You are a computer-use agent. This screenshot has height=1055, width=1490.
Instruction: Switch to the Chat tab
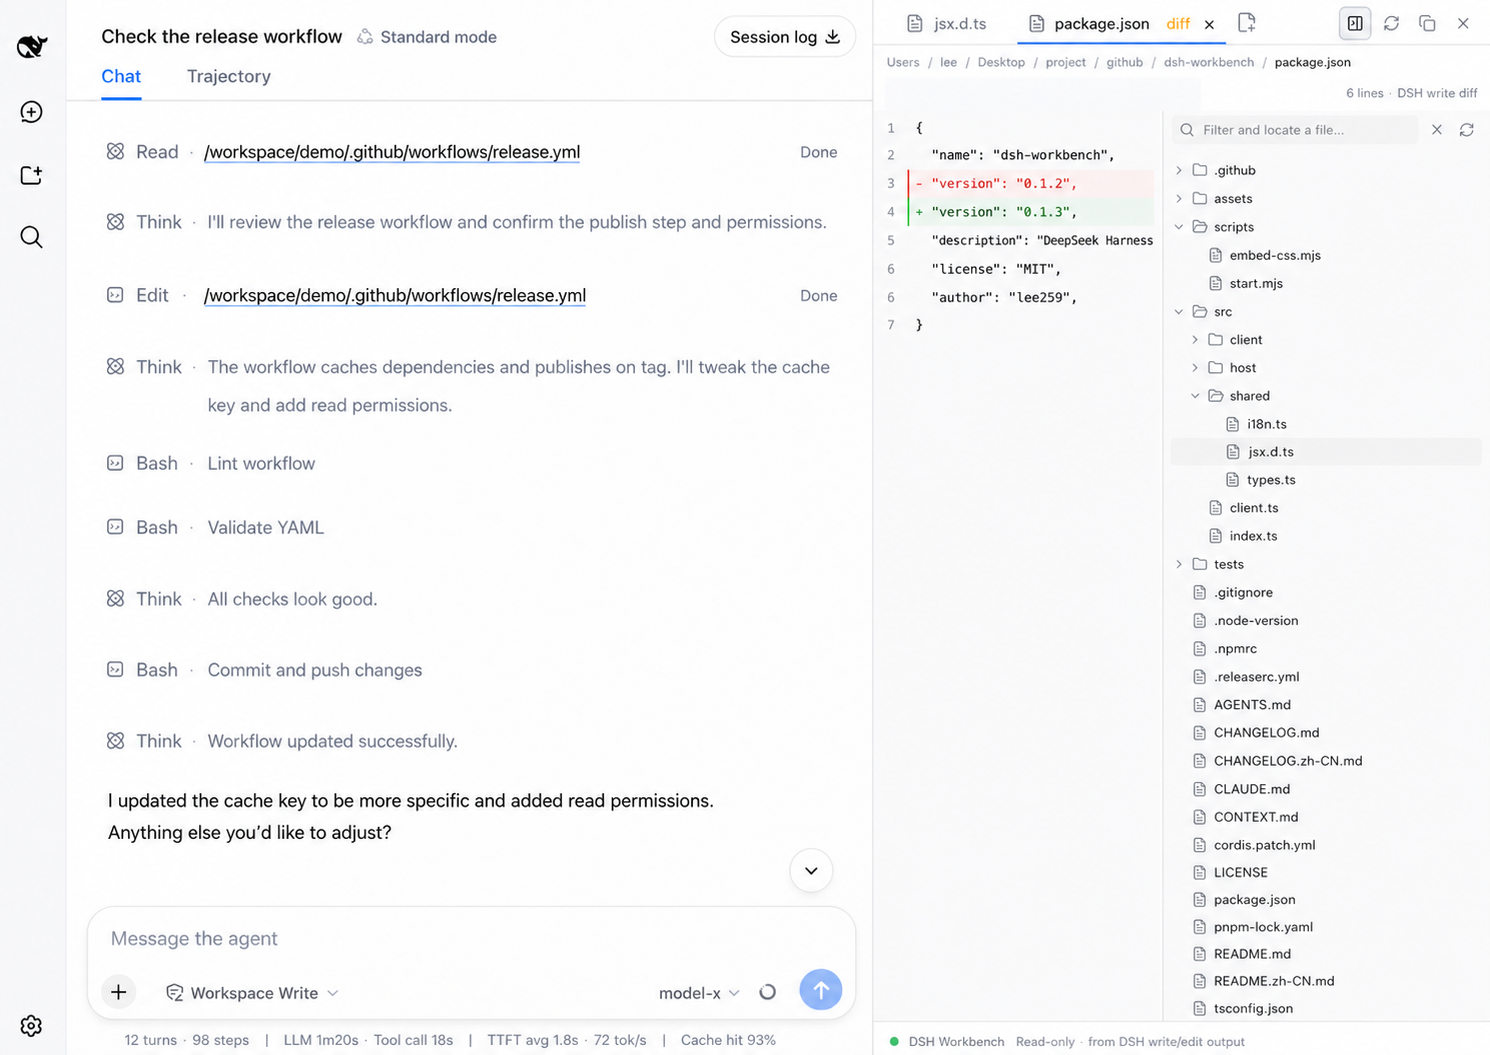pos(121,76)
